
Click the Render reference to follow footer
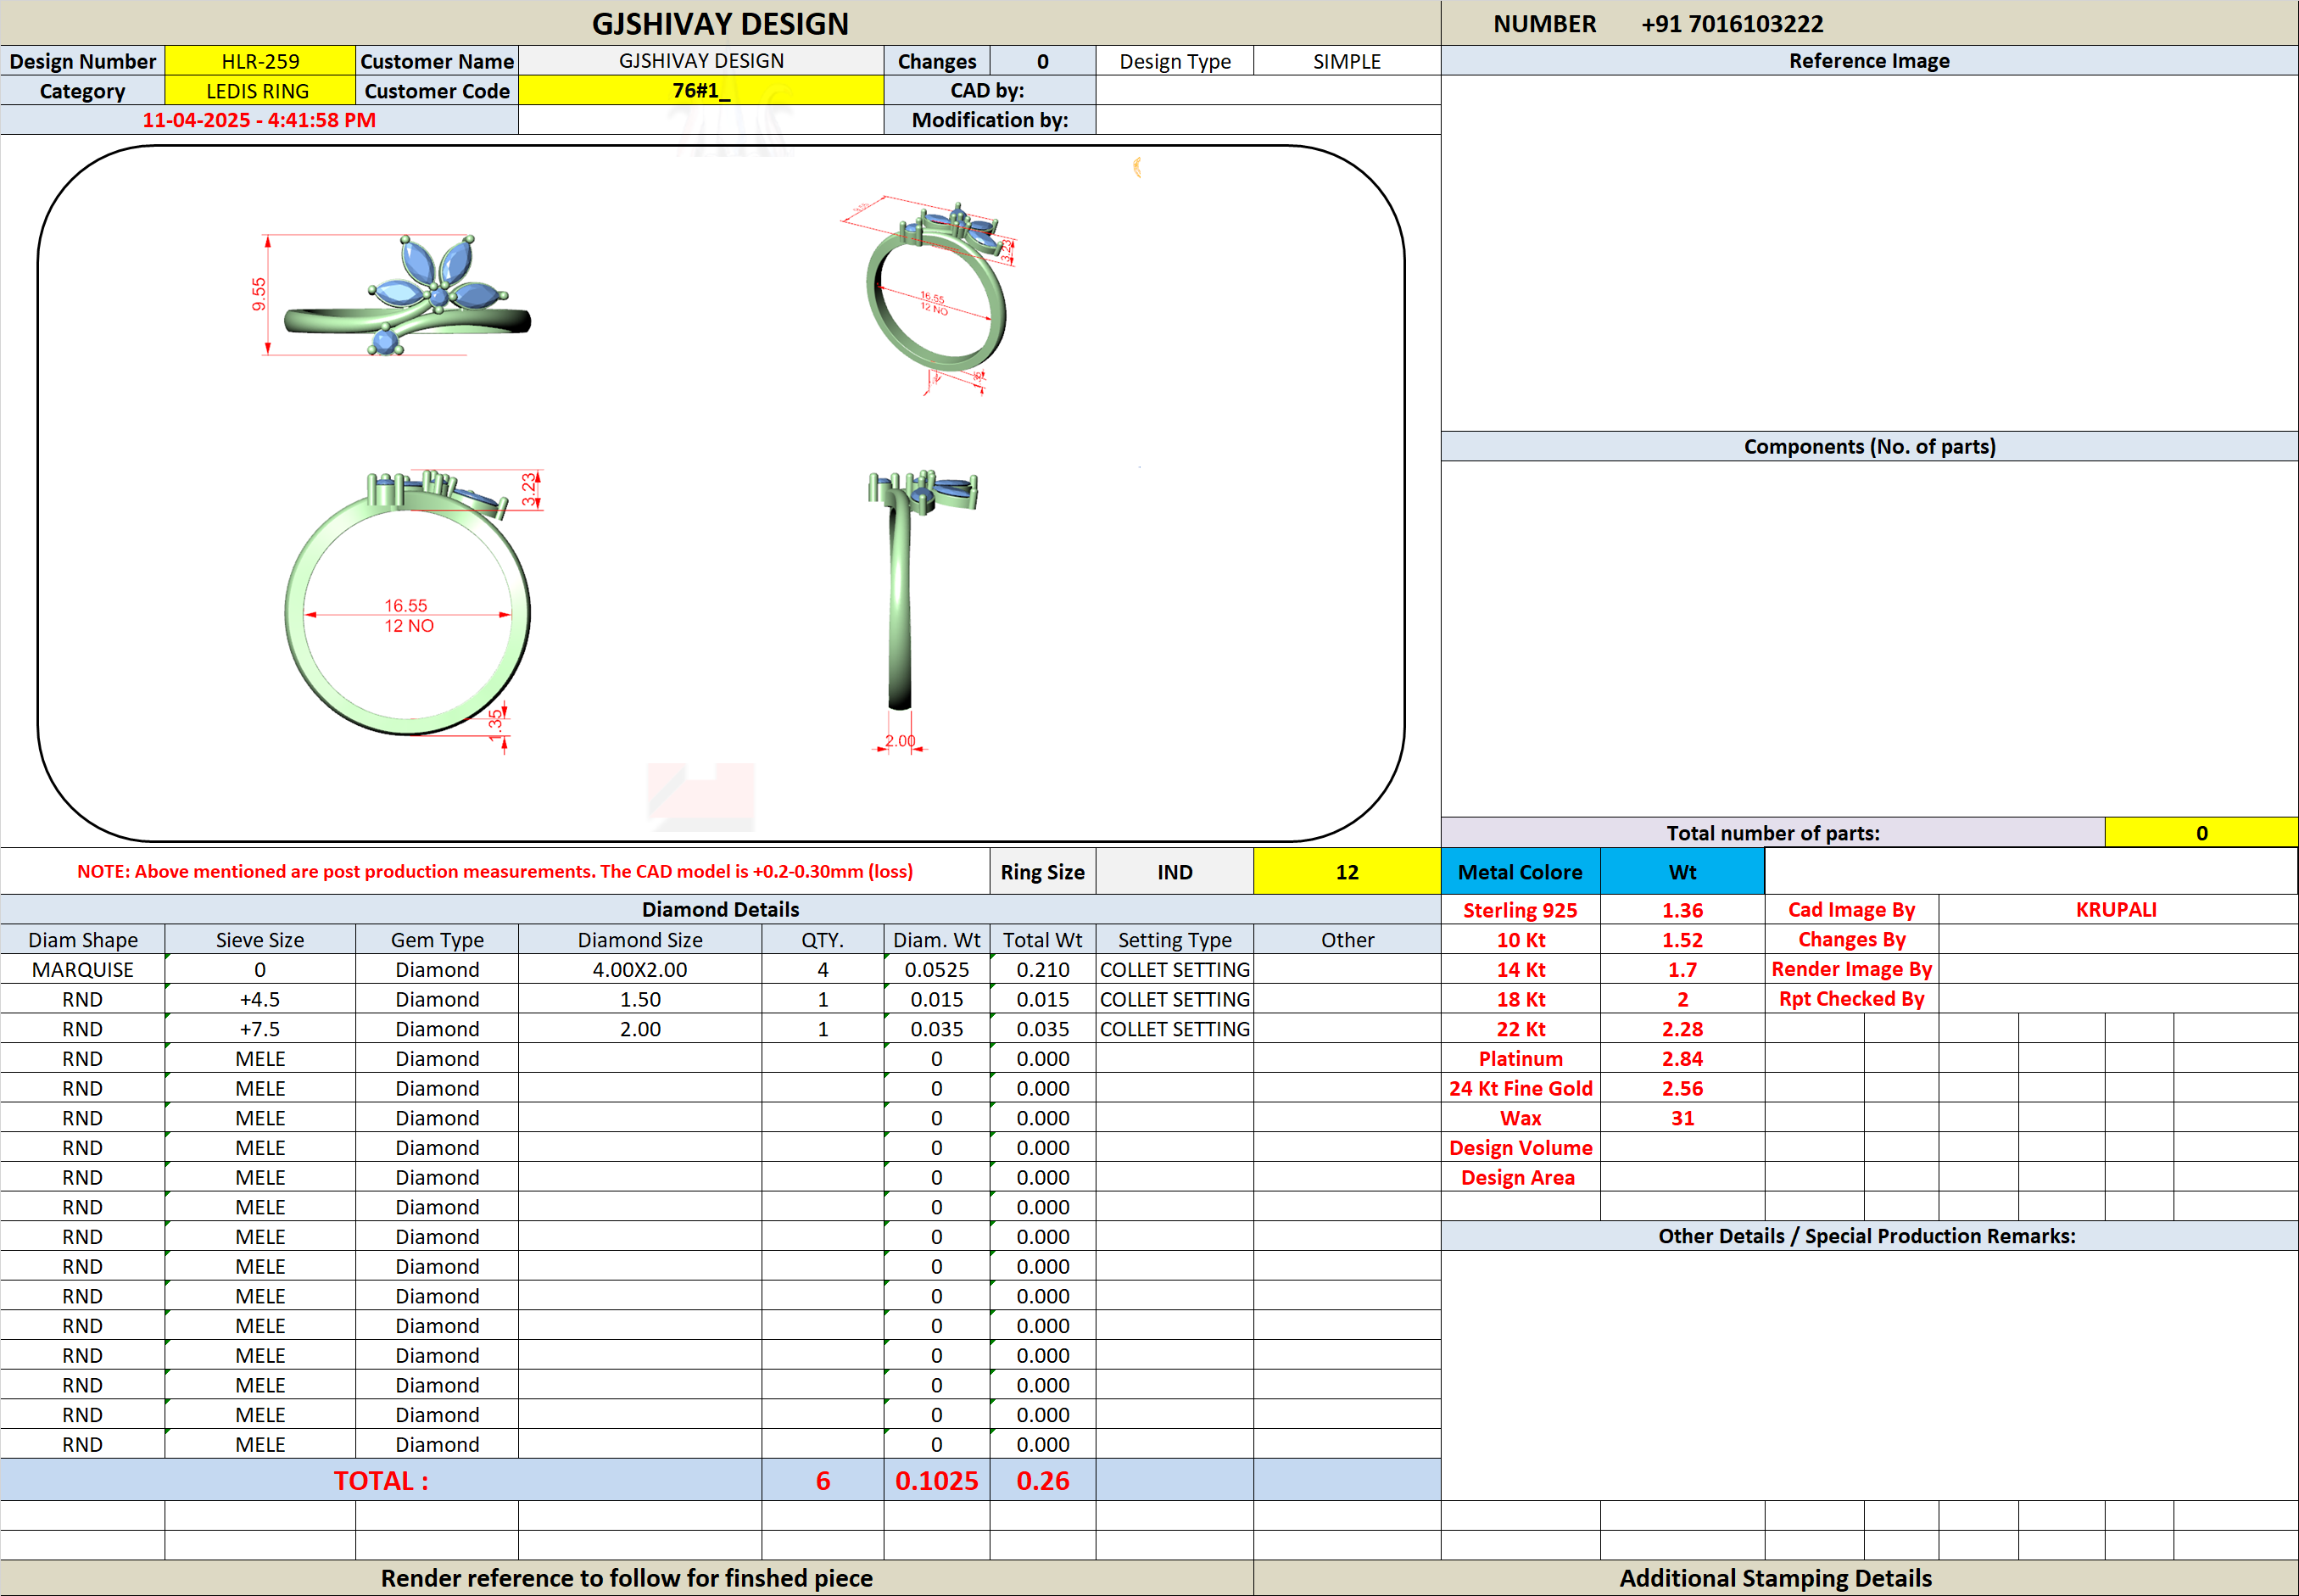click(626, 1578)
